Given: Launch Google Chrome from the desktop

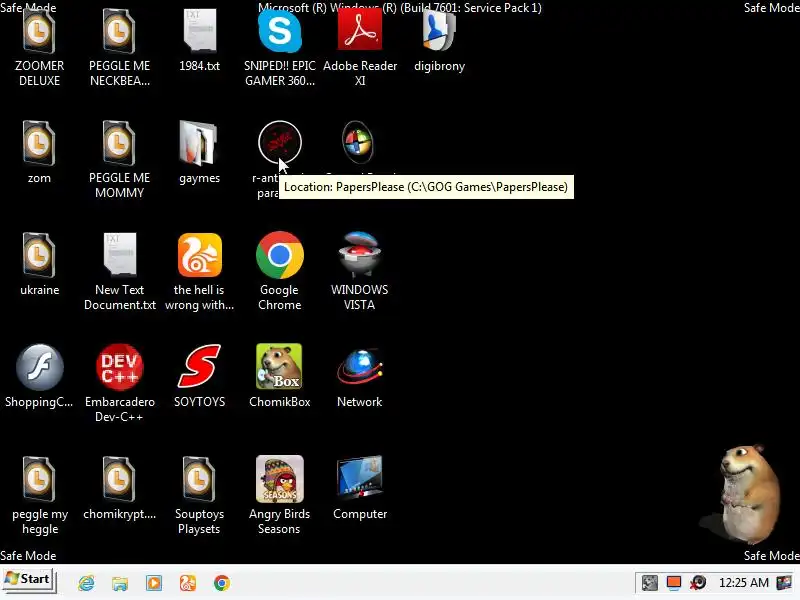Looking at the screenshot, I should click(x=280, y=255).
